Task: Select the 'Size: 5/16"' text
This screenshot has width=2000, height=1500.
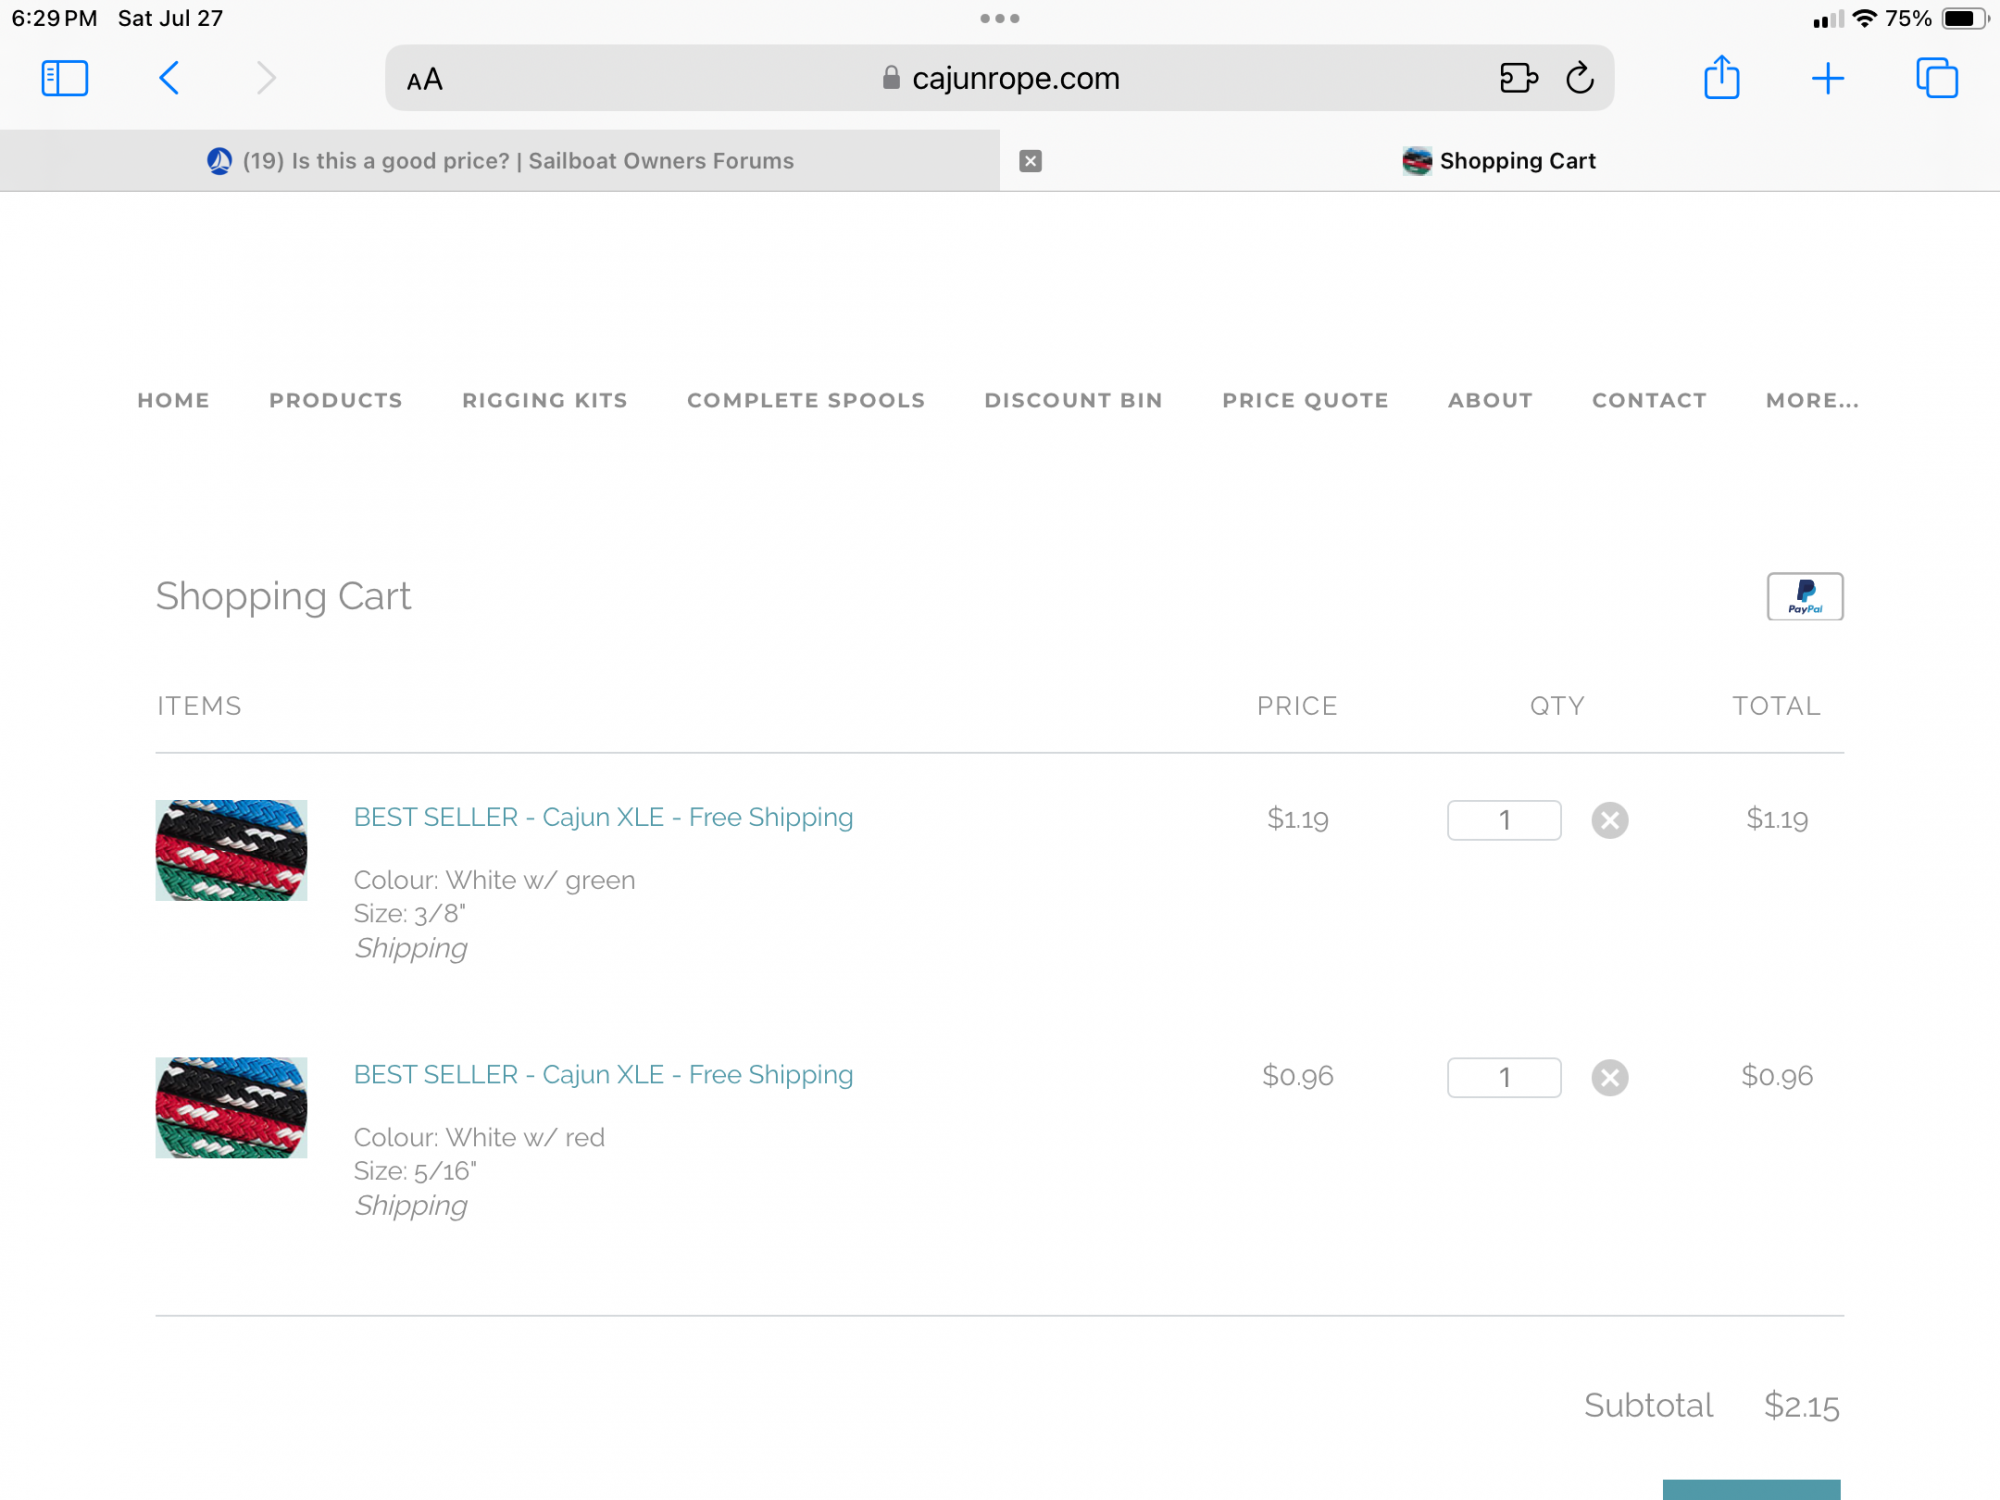Action: point(415,1170)
